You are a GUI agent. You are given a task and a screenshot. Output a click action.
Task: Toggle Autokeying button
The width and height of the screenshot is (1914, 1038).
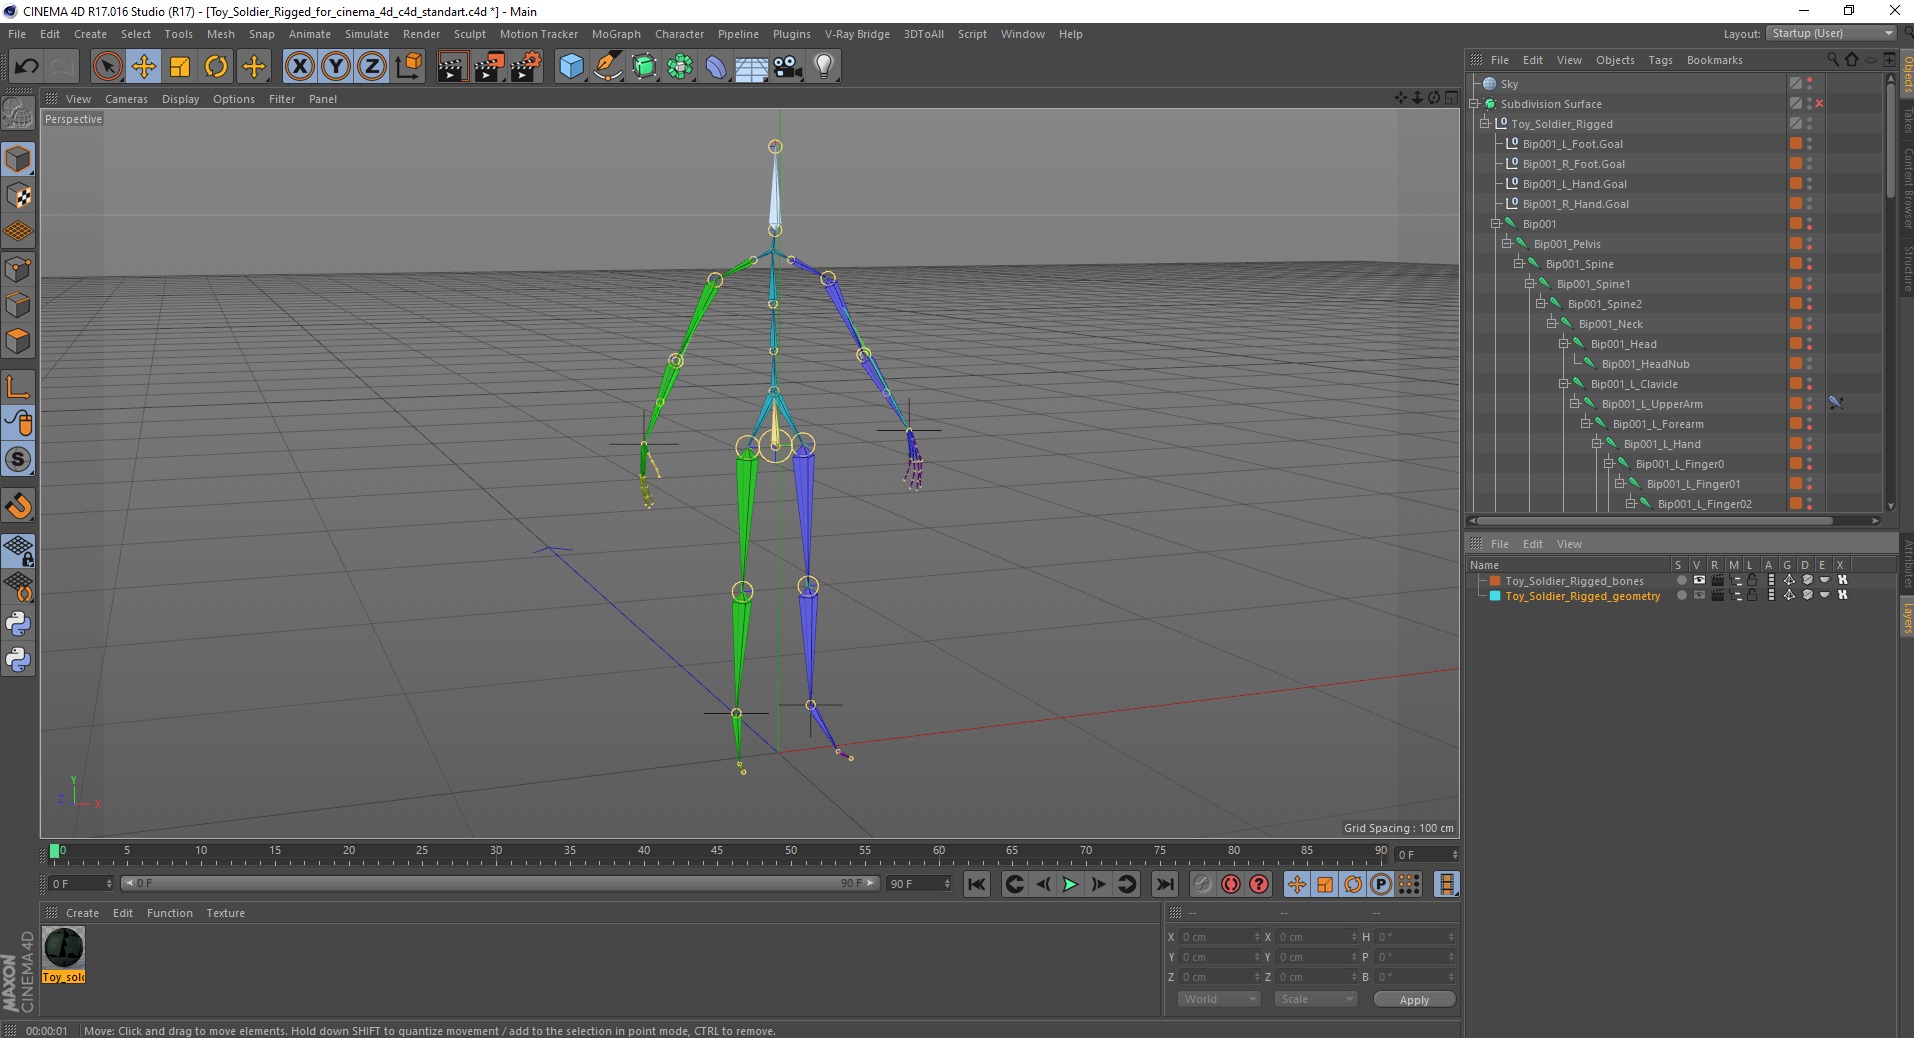(x=1231, y=884)
